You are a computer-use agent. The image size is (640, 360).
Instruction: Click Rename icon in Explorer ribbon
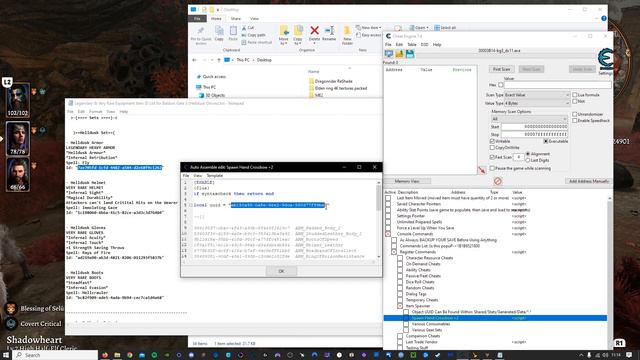[329, 33]
